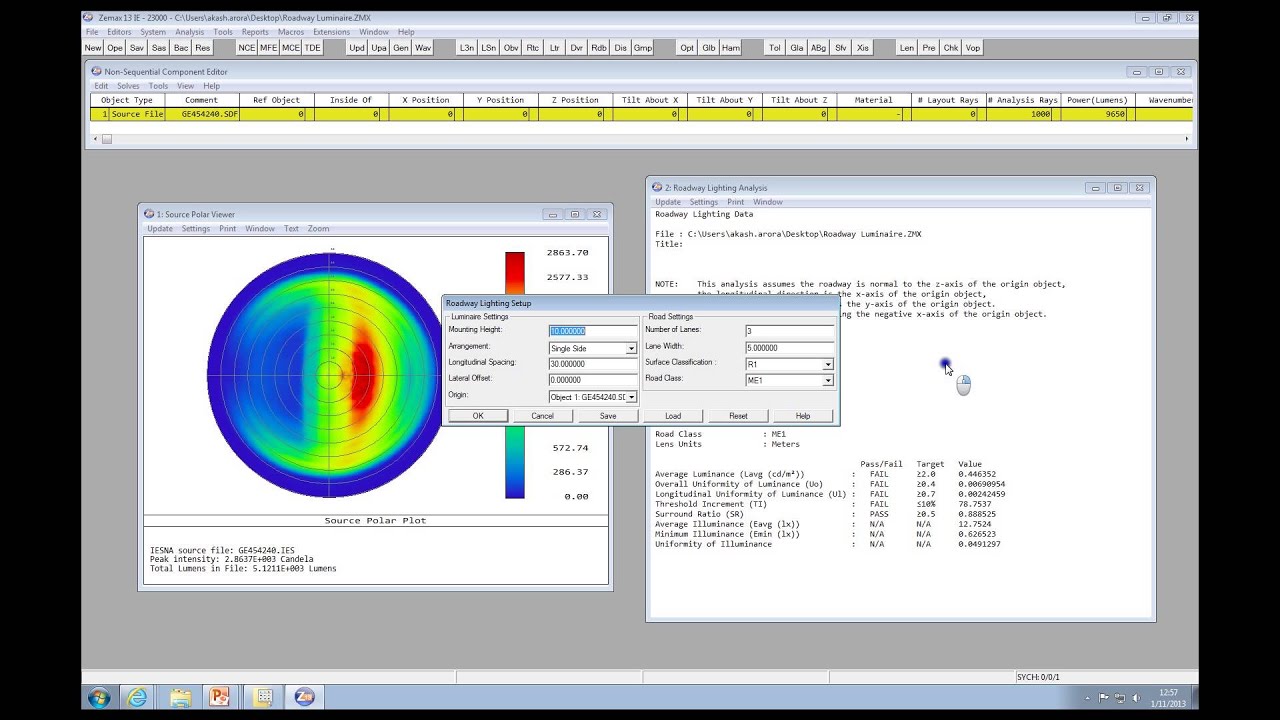Click OK in Roadway Lighting Setup

478,416
